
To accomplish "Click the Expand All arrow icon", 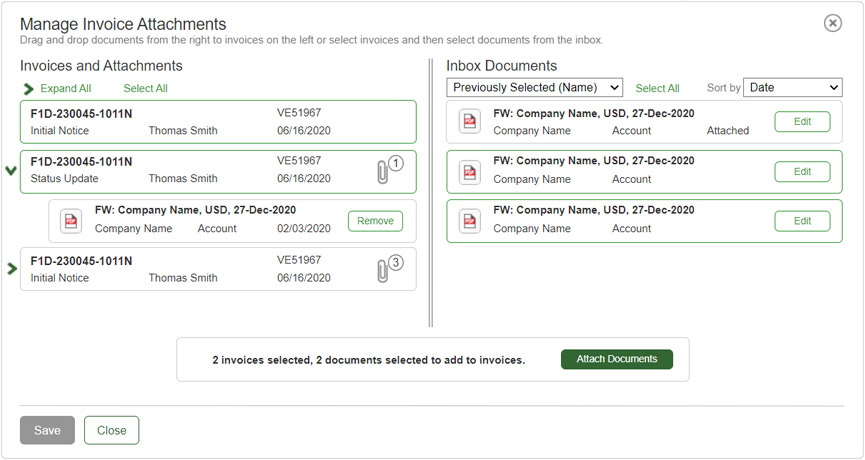I will coord(28,89).
